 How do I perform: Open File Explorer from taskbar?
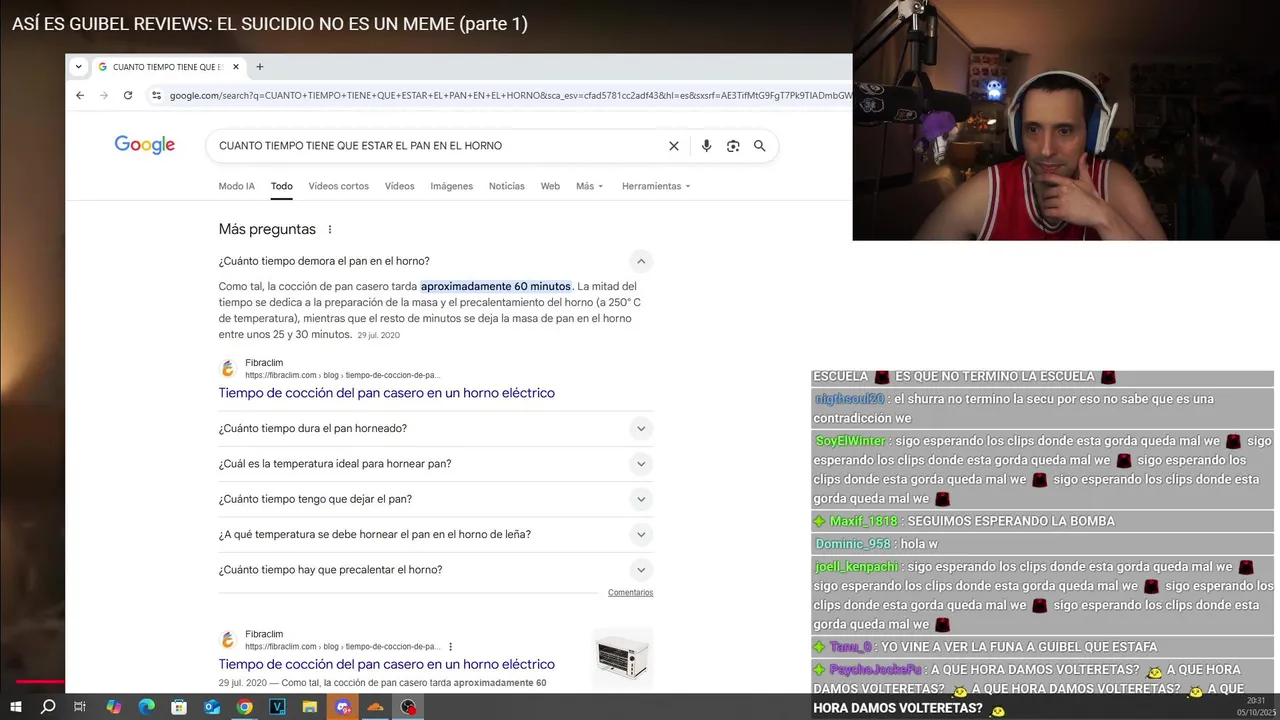click(310, 707)
